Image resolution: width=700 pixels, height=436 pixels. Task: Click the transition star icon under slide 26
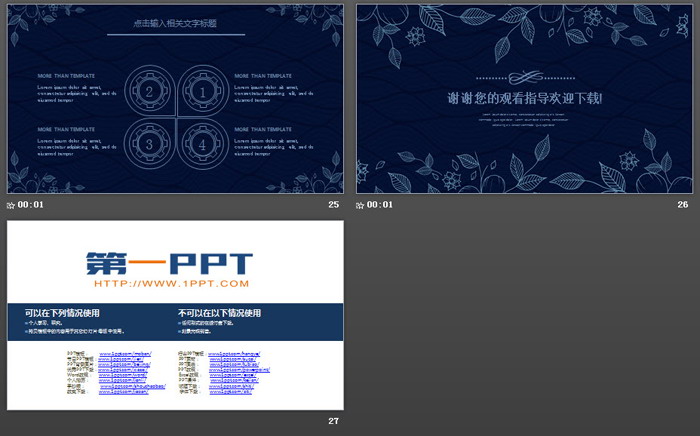tap(360, 205)
